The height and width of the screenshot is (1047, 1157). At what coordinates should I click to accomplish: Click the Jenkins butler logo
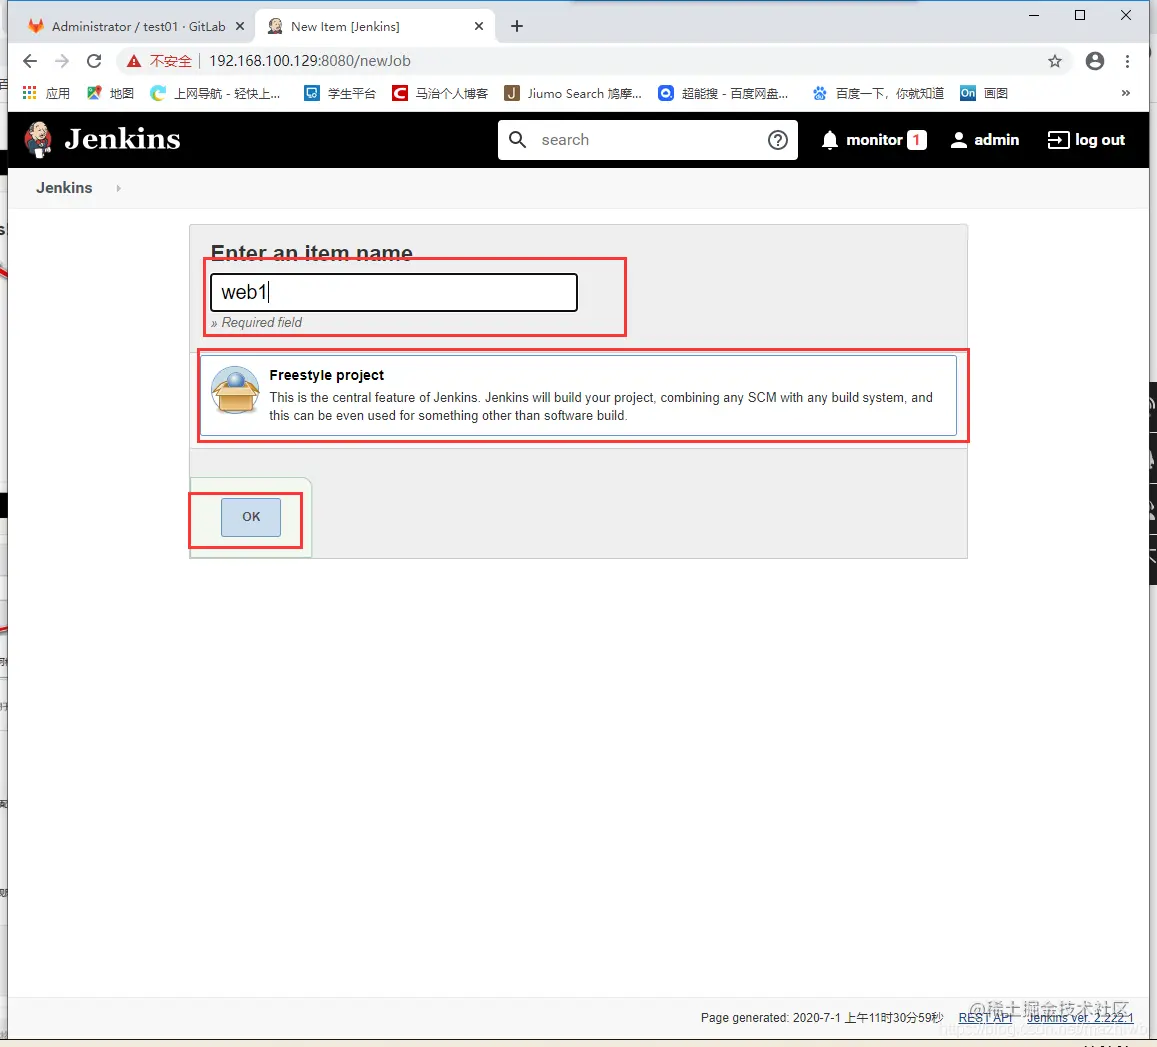point(38,139)
